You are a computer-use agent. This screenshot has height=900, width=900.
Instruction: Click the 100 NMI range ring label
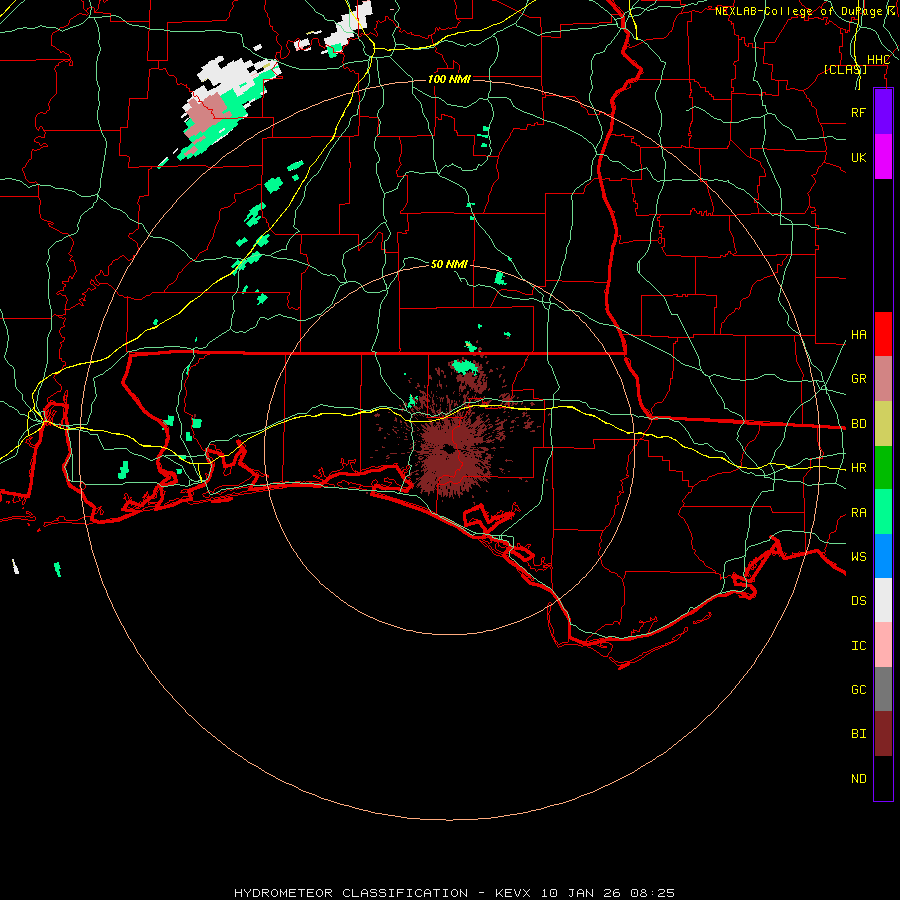tap(449, 79)
